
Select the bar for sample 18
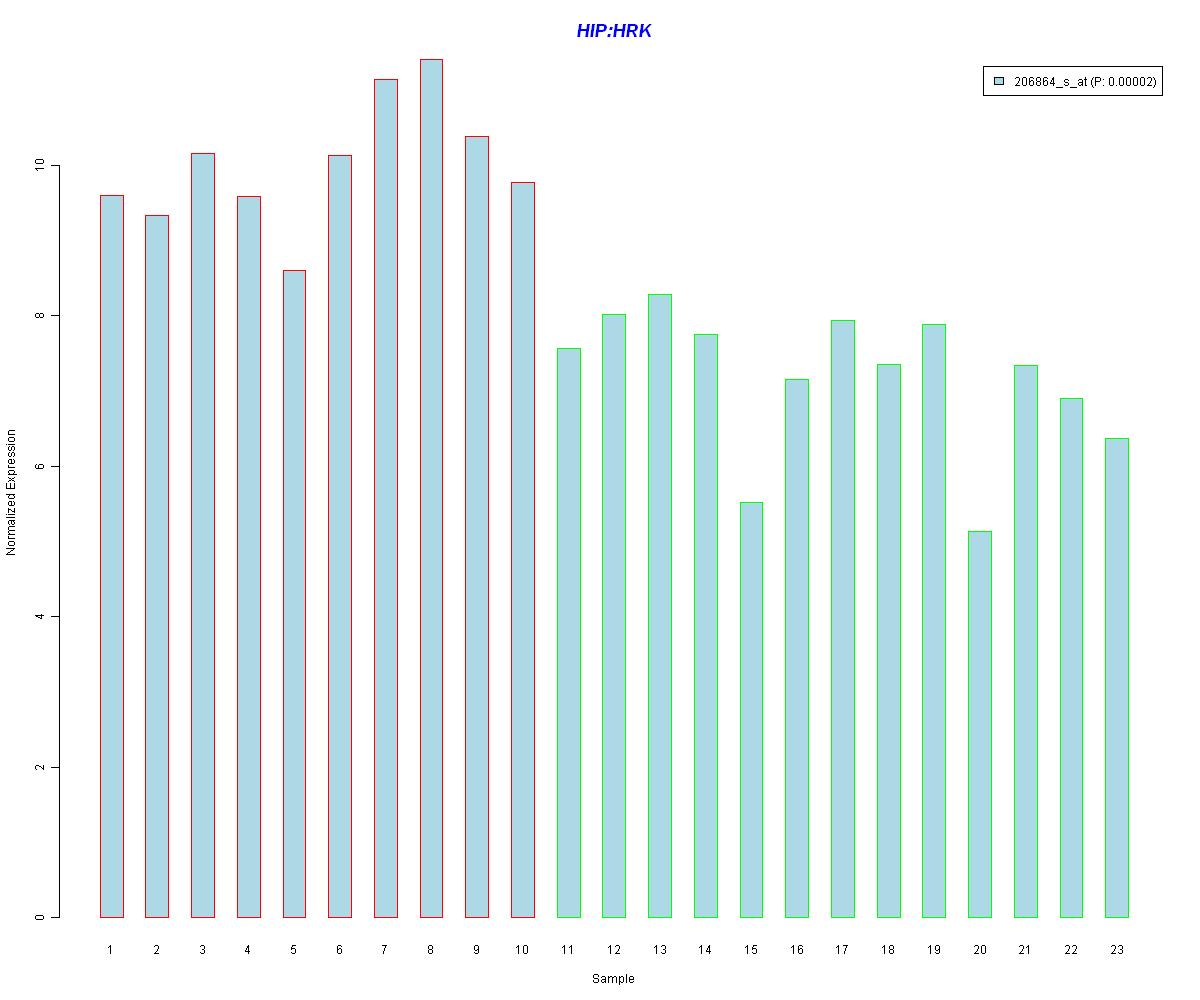889,640
